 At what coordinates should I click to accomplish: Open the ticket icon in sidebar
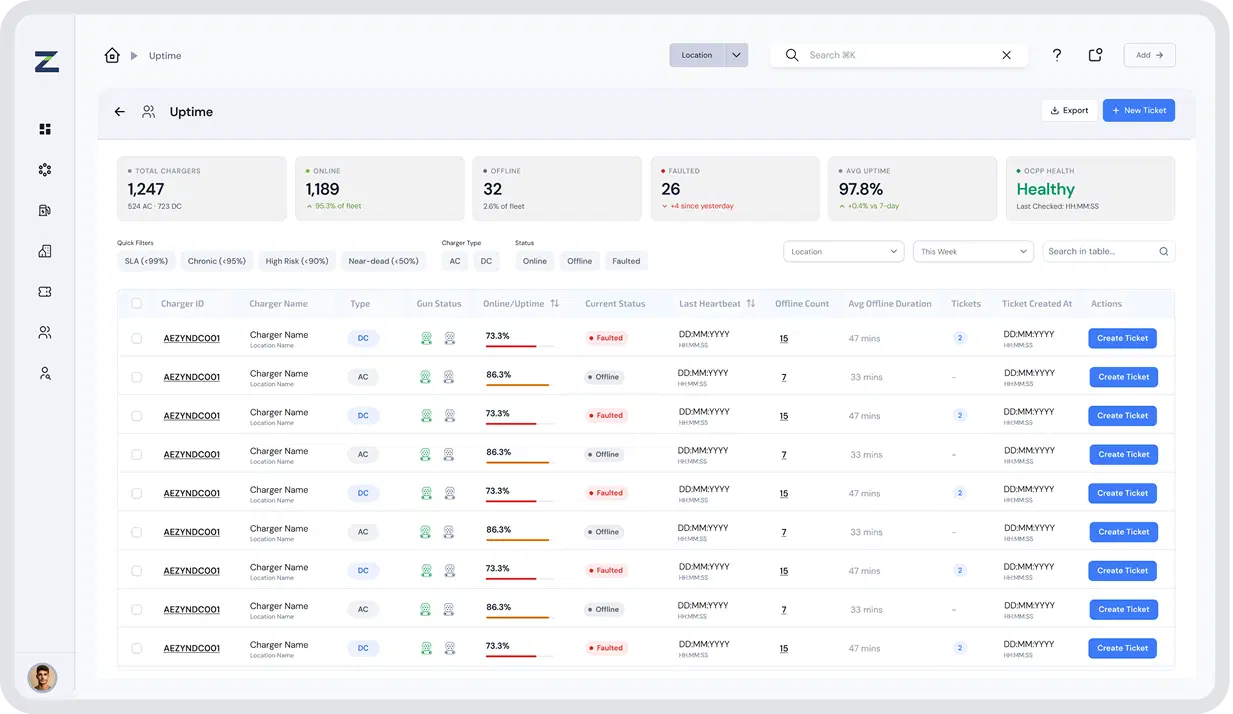point(45,292)
